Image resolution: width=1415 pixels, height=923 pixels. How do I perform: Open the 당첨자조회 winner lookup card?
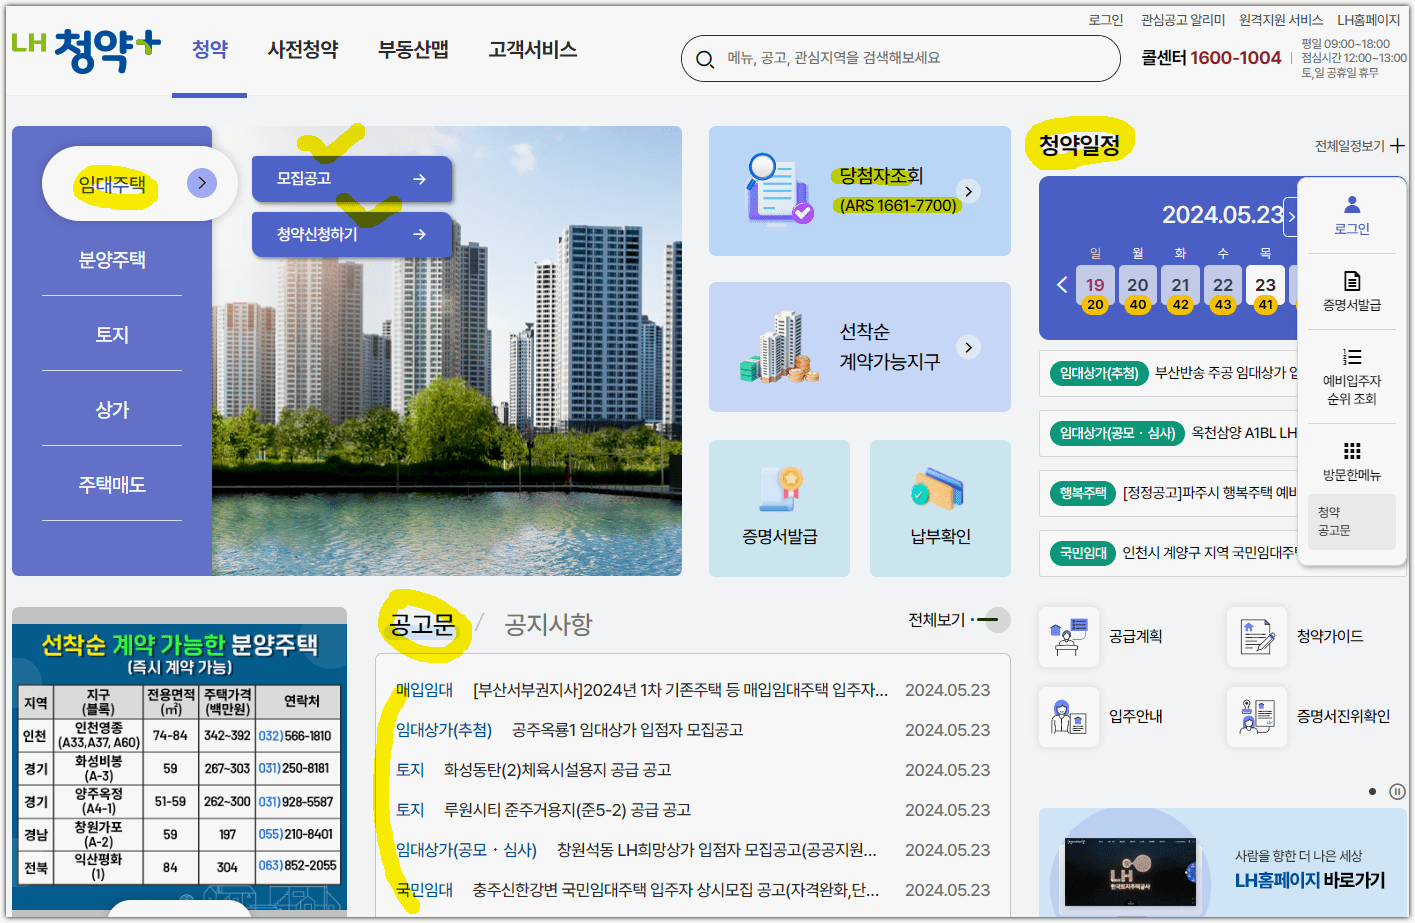[858, 190]
